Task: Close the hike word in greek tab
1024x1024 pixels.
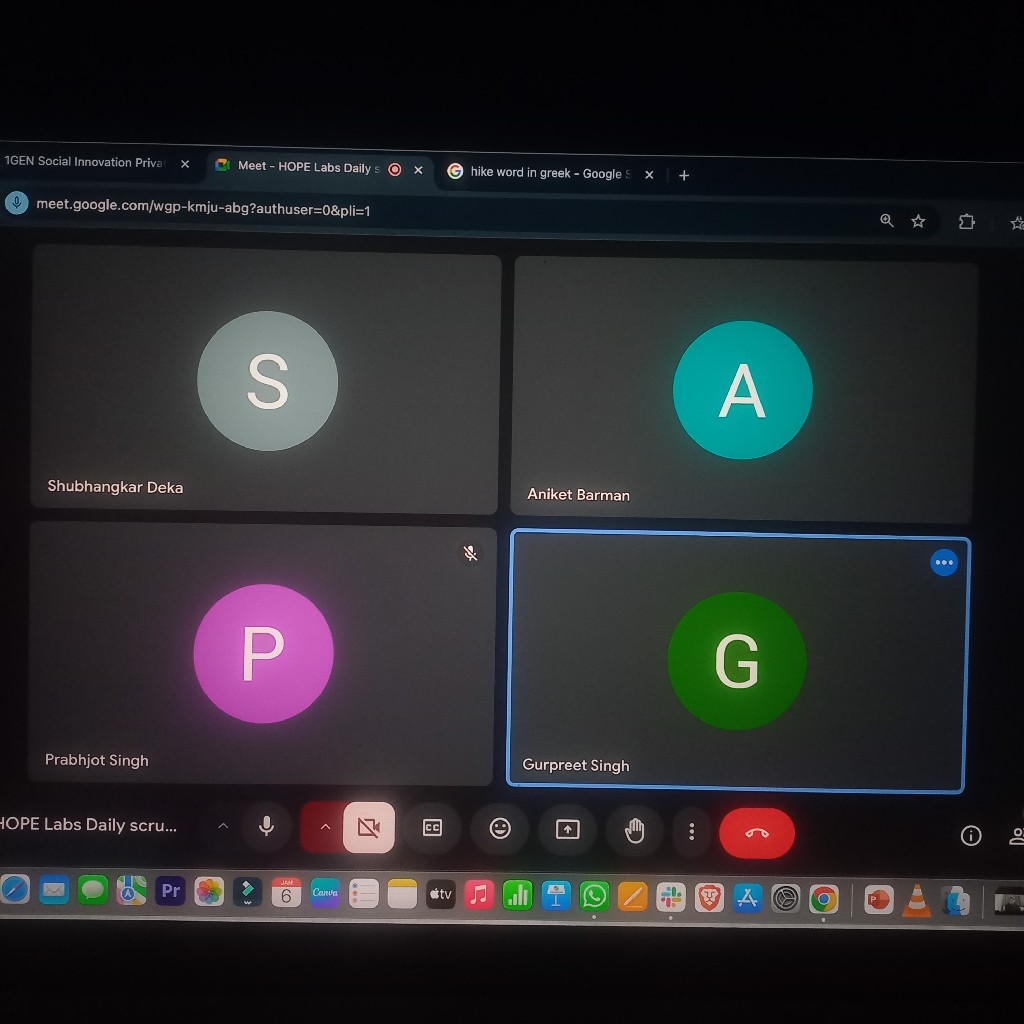Action: click(x=649, y=174)
